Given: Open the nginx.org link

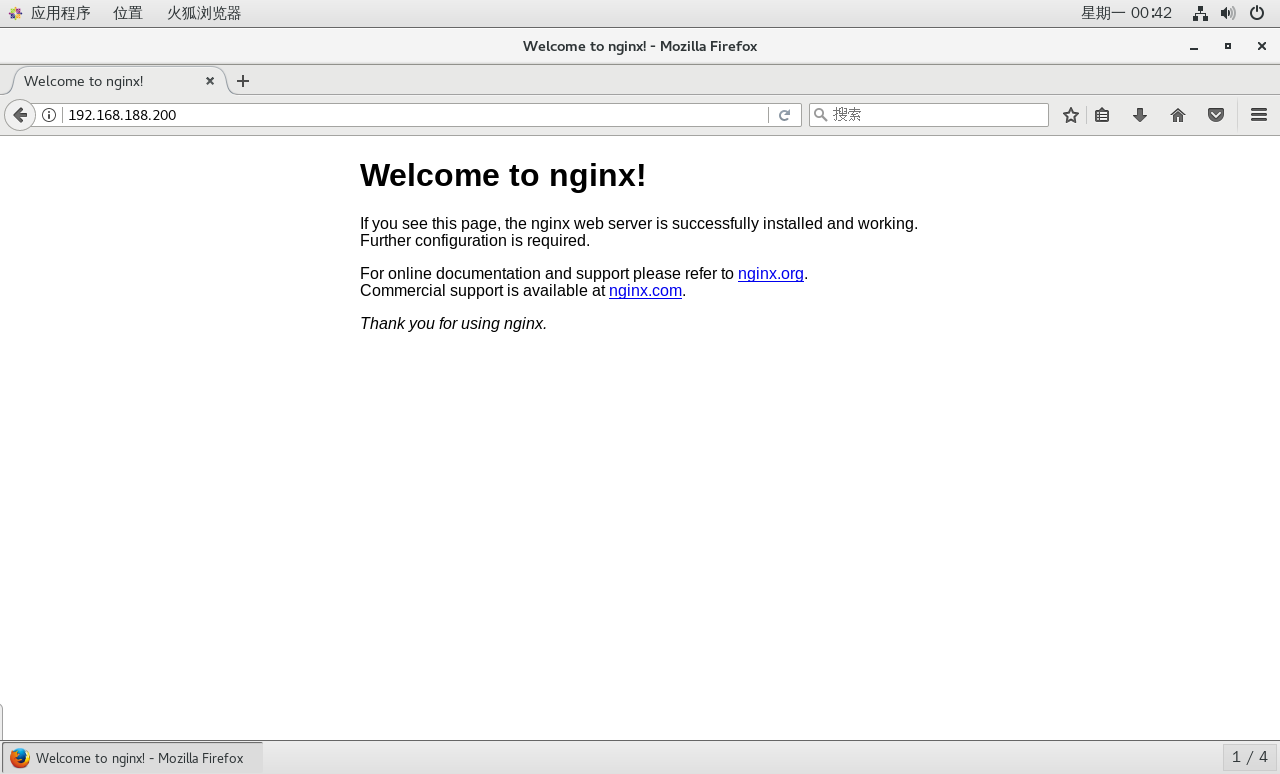Looking at the screenshot, I should pyautogui.click(x=771, y=274).
